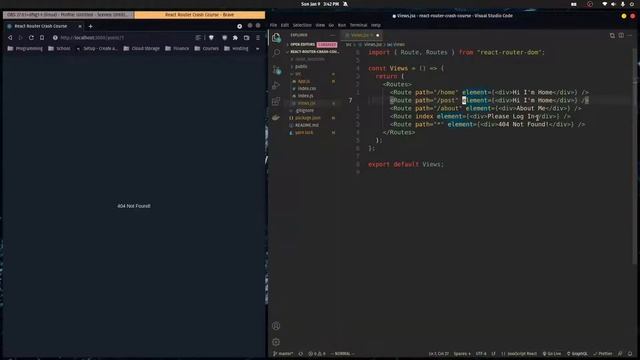Click the feedback icon in status bar
This screenshot has width=640, height=360.
coord(620,353)
